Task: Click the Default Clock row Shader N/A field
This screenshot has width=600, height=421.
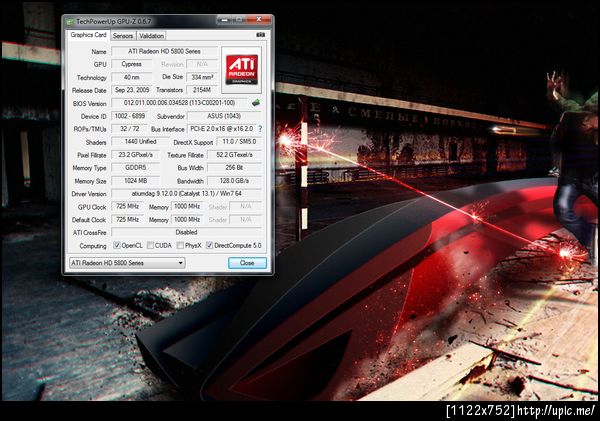Action: tap(246, 219)
